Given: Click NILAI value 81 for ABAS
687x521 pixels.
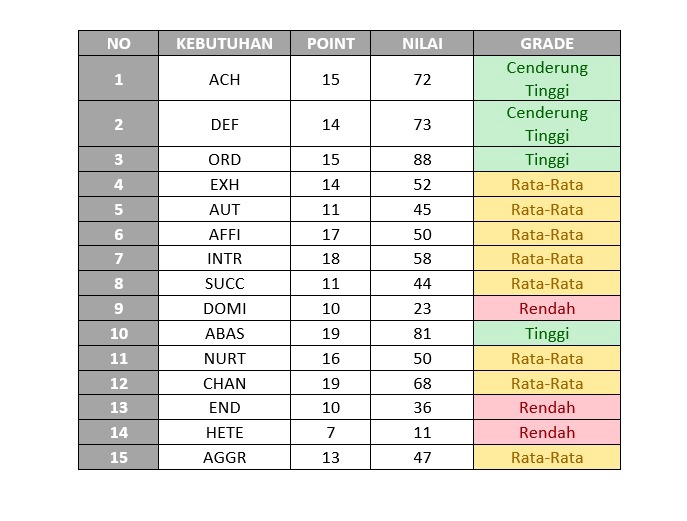Looking at the screenshot, I should [x=422, y=334].
